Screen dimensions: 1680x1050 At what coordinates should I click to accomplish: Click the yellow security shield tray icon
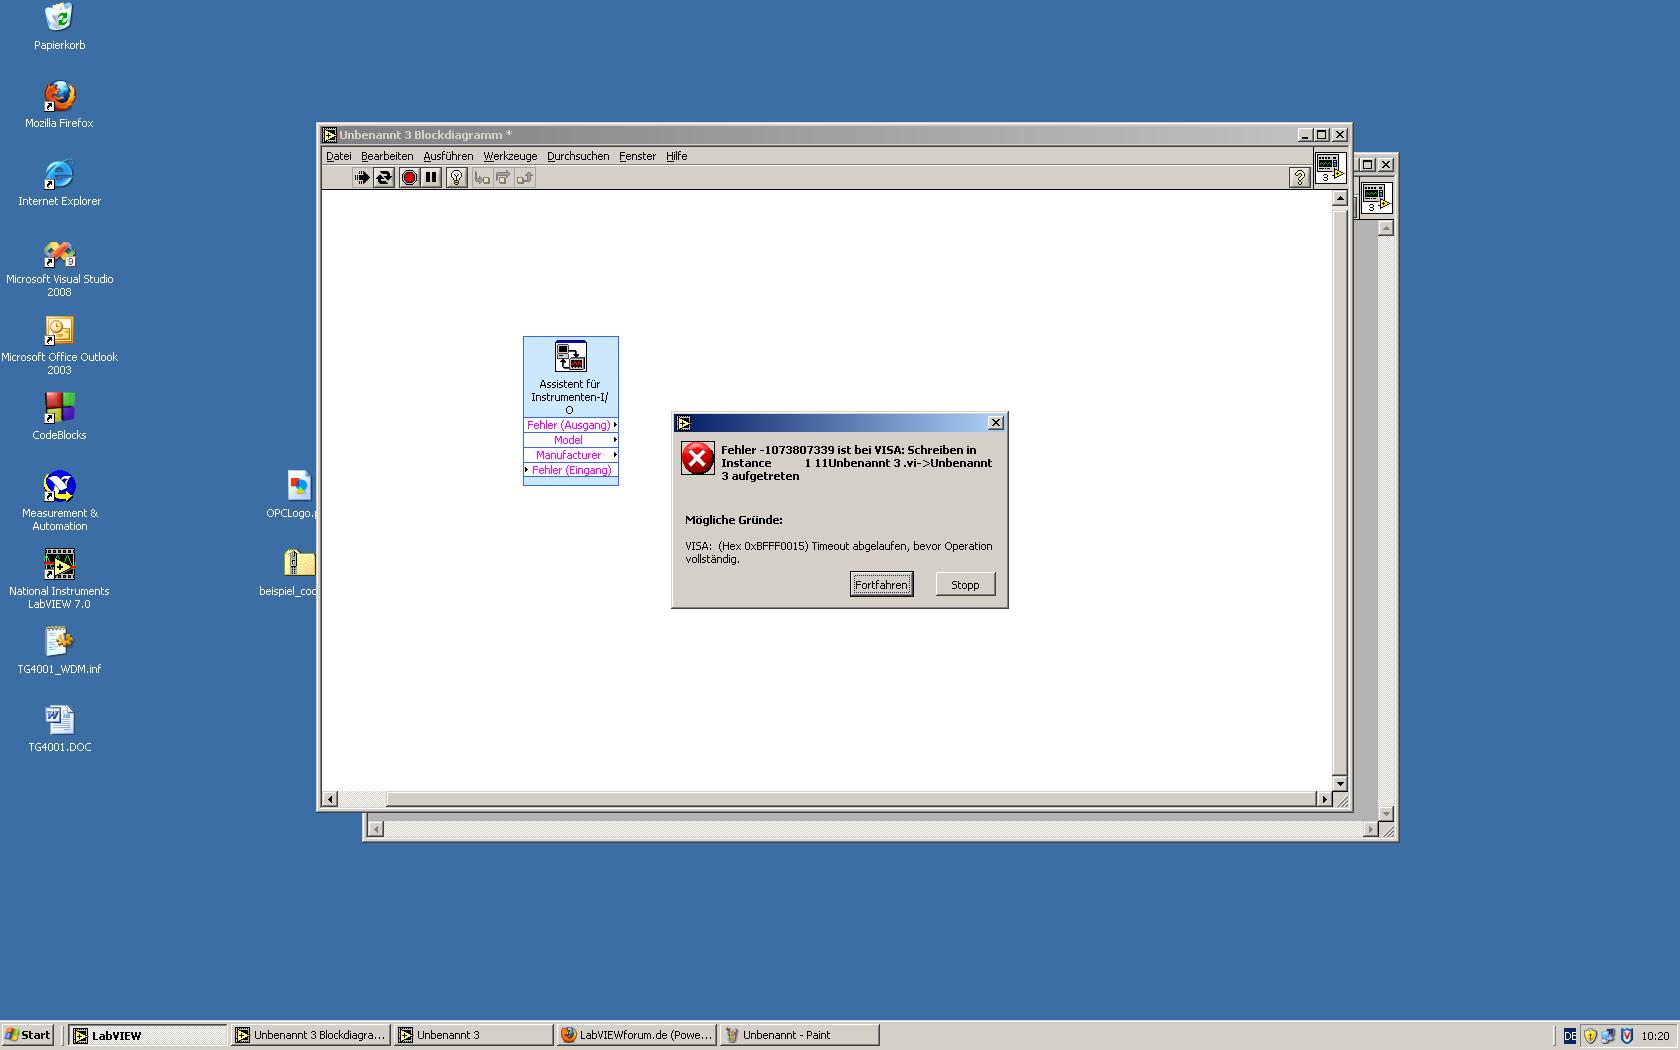click(x=1590, y=1036)
